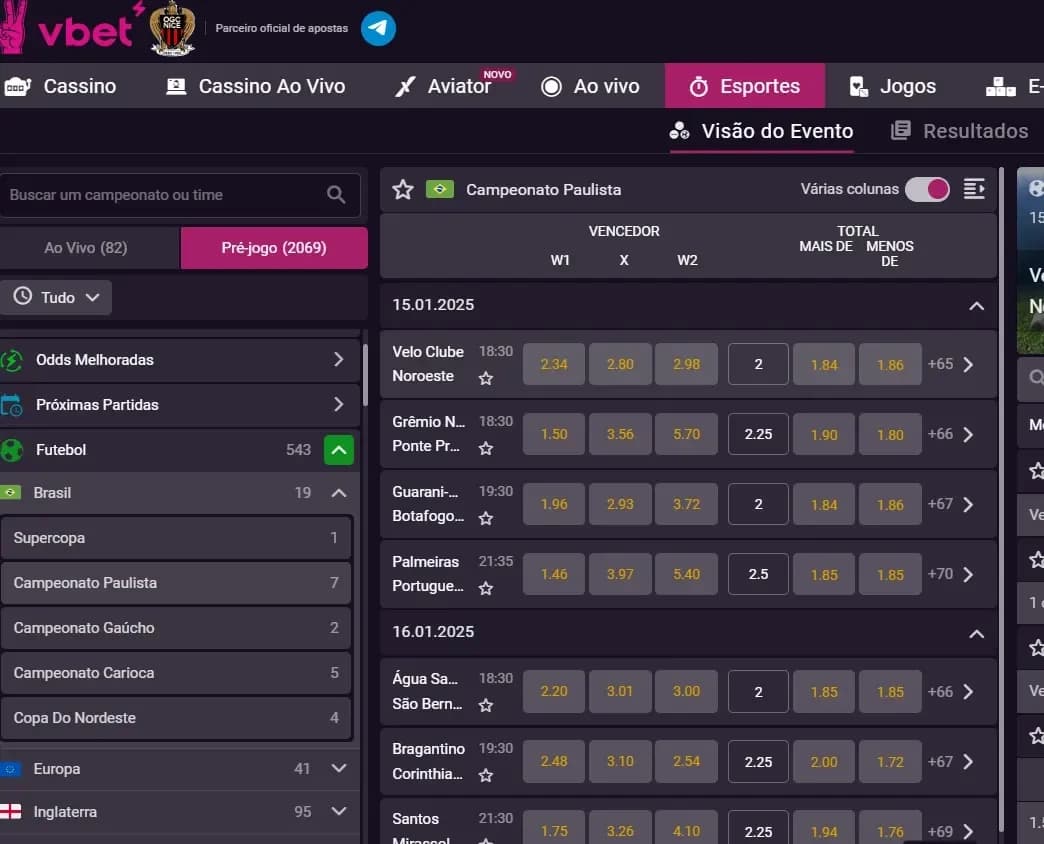
Task: Bet on W2 odds 3.72 for Guarani match
Action: tap(686, 504)
